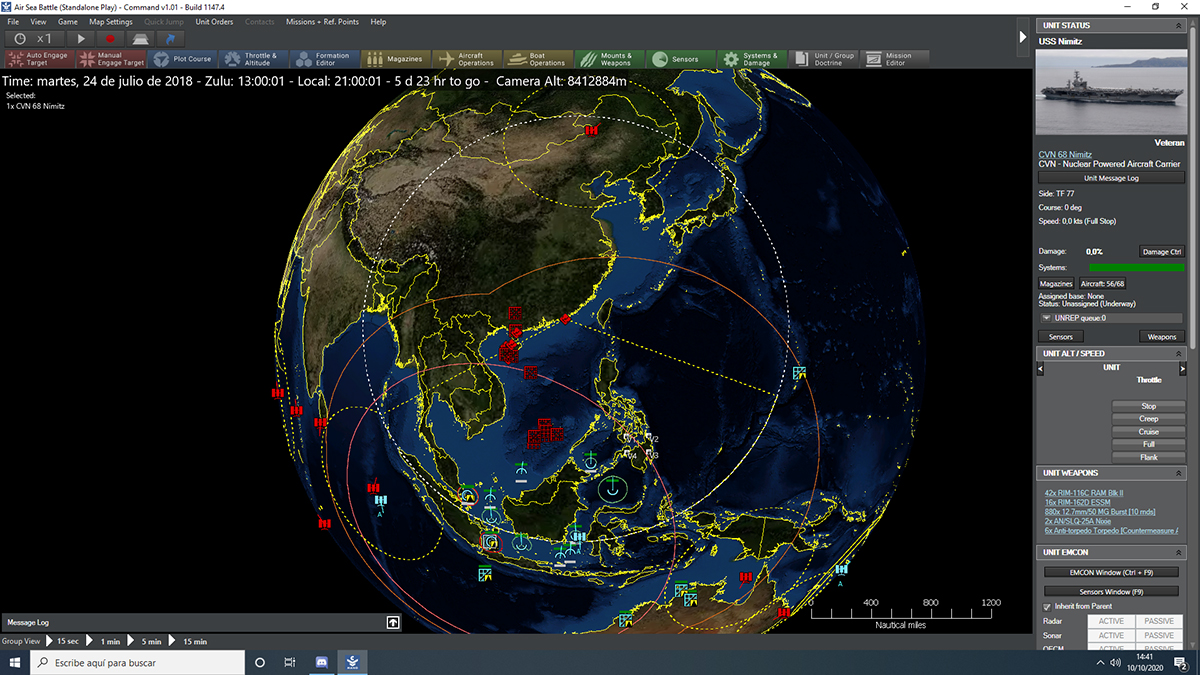Image resolution: width=1200 pixels, height=675 pixels.
Task: Click left arrow in Unit Alt/Speed panel
Action: pyautogui.click(x=1041, y=369)
